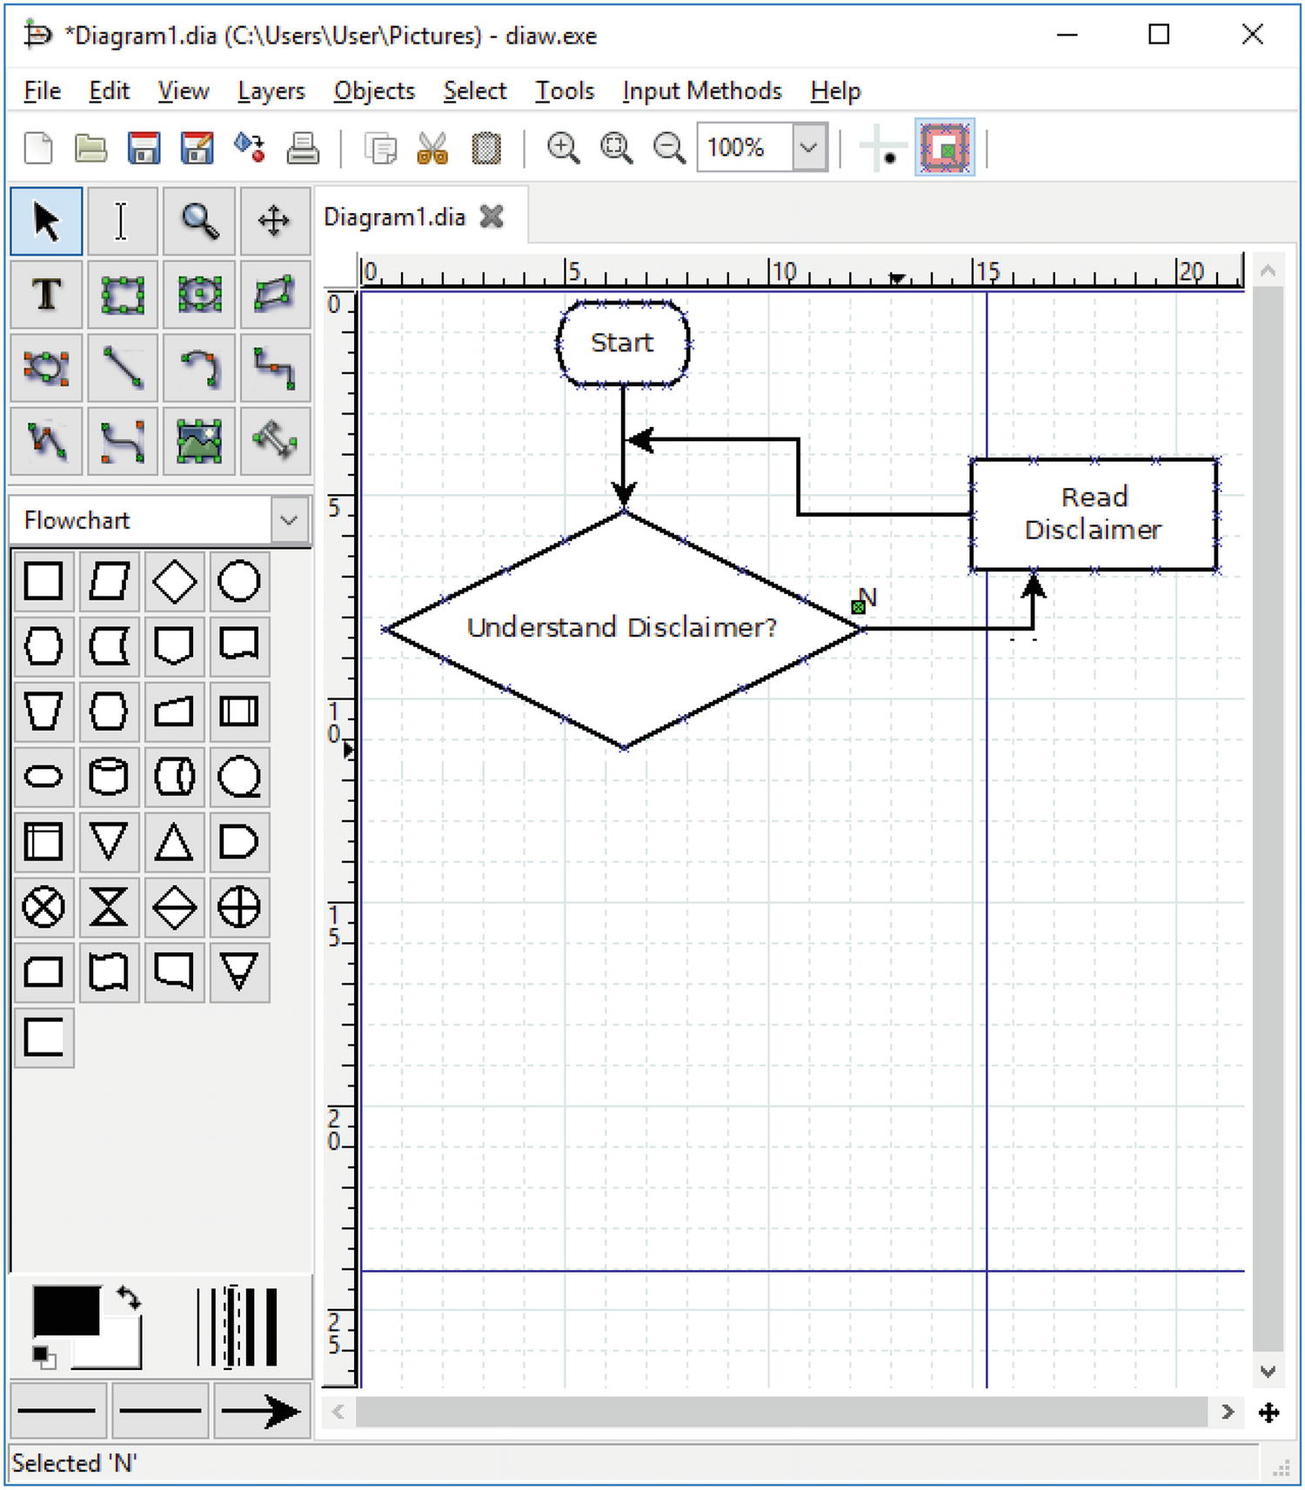Switch to the Diagram1.dia tab
This screenshot has height=1490, width=1305.
point(394,217)
